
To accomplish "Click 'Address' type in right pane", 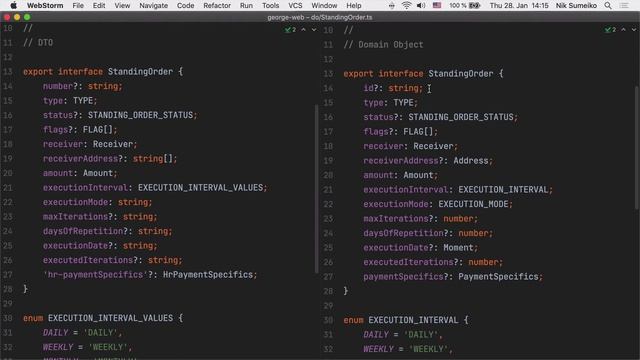I will tap(471, 161).
